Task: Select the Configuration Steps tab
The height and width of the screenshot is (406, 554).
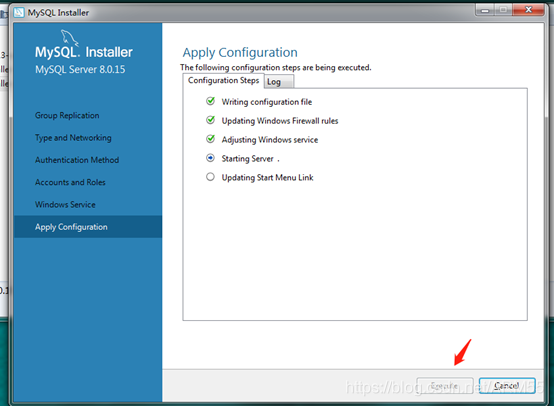Action: pyautogui.click(x=223, y=81)
